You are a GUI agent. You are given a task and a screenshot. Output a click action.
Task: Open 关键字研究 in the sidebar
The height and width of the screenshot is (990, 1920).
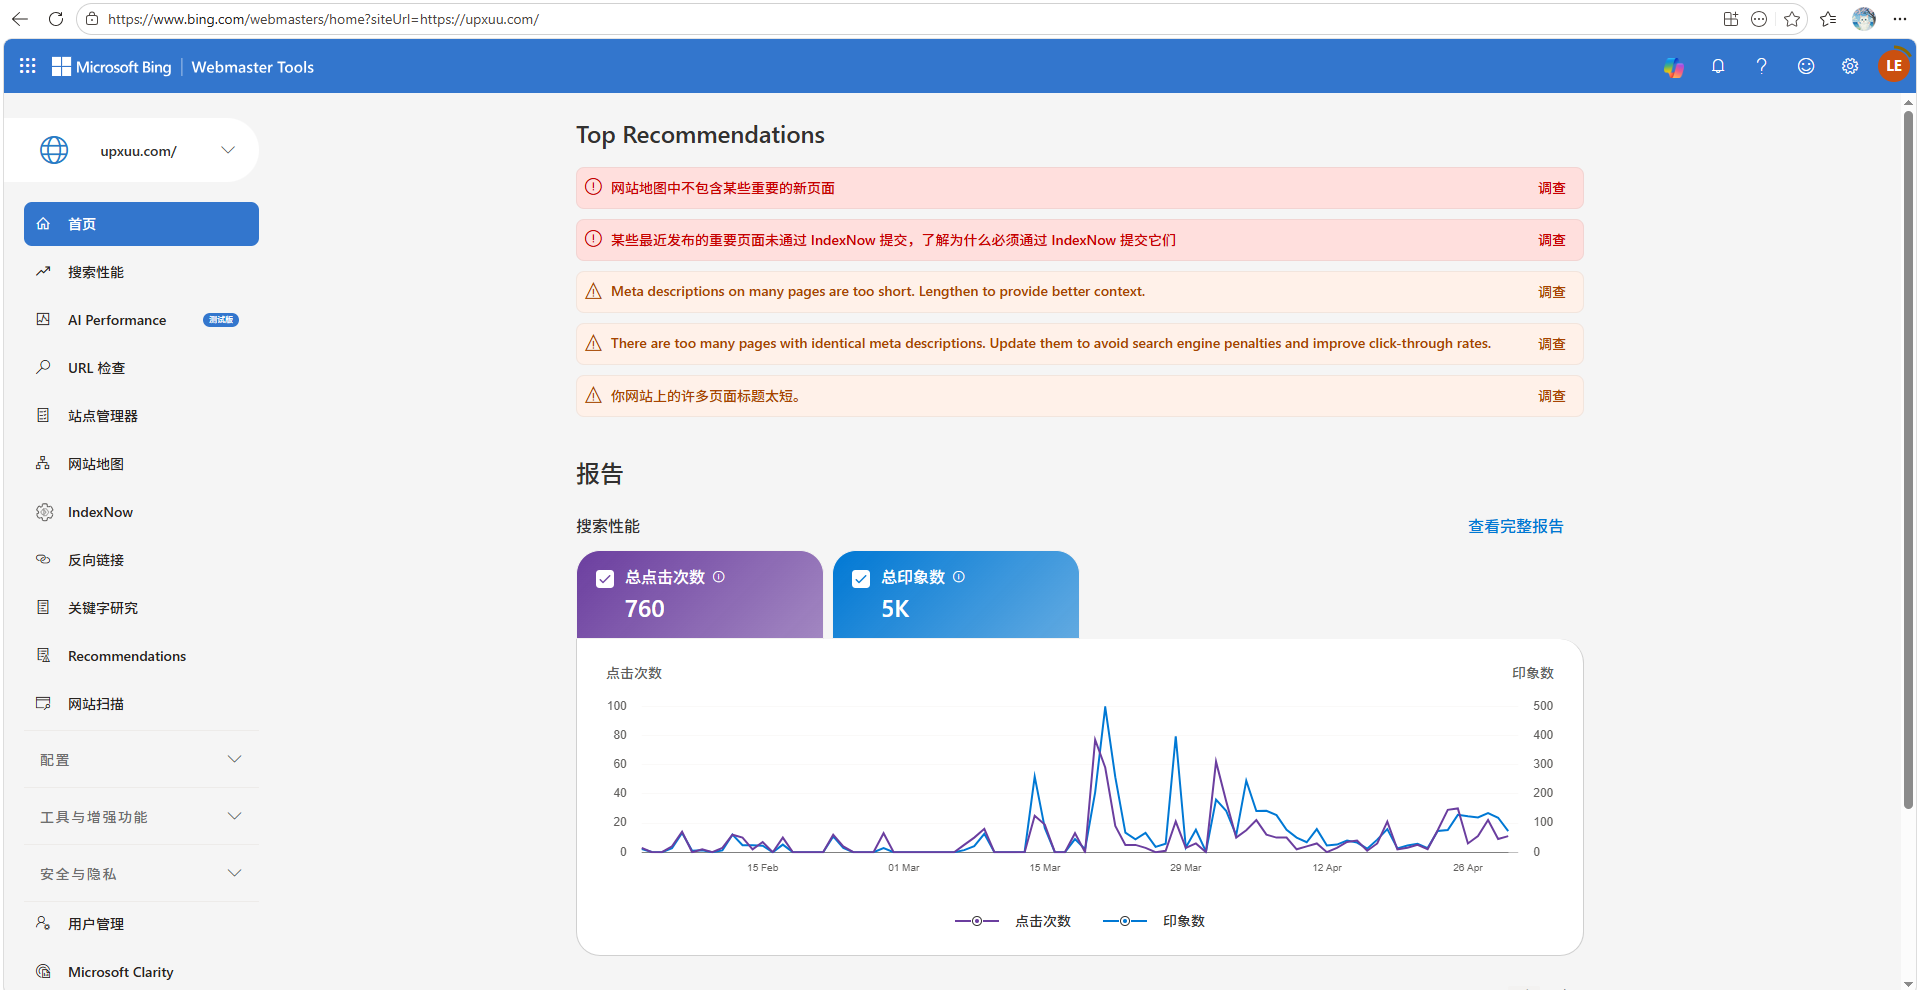pos(141,608)
